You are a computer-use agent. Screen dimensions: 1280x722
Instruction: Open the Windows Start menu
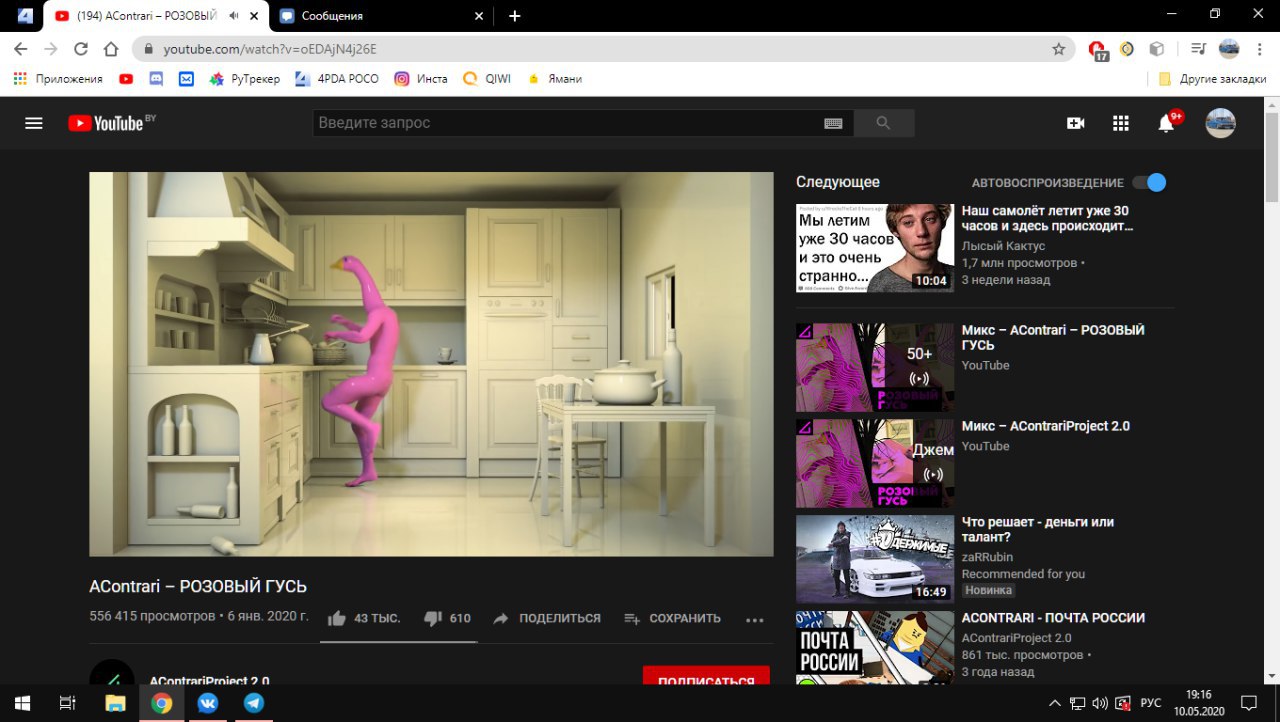pyautogui.click(x=22, y=703)
